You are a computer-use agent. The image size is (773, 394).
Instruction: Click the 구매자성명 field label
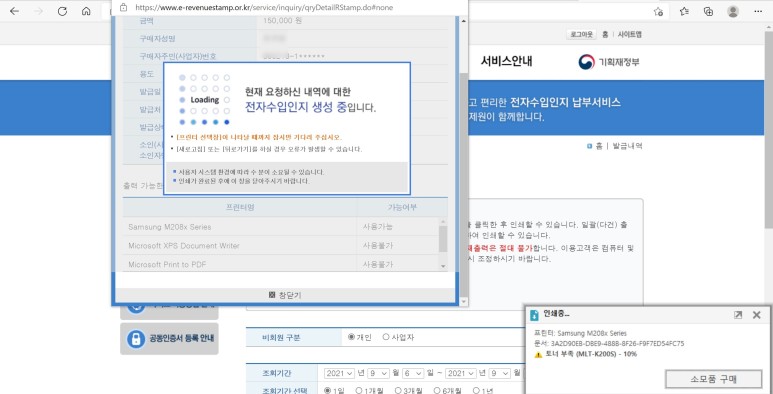157,39
